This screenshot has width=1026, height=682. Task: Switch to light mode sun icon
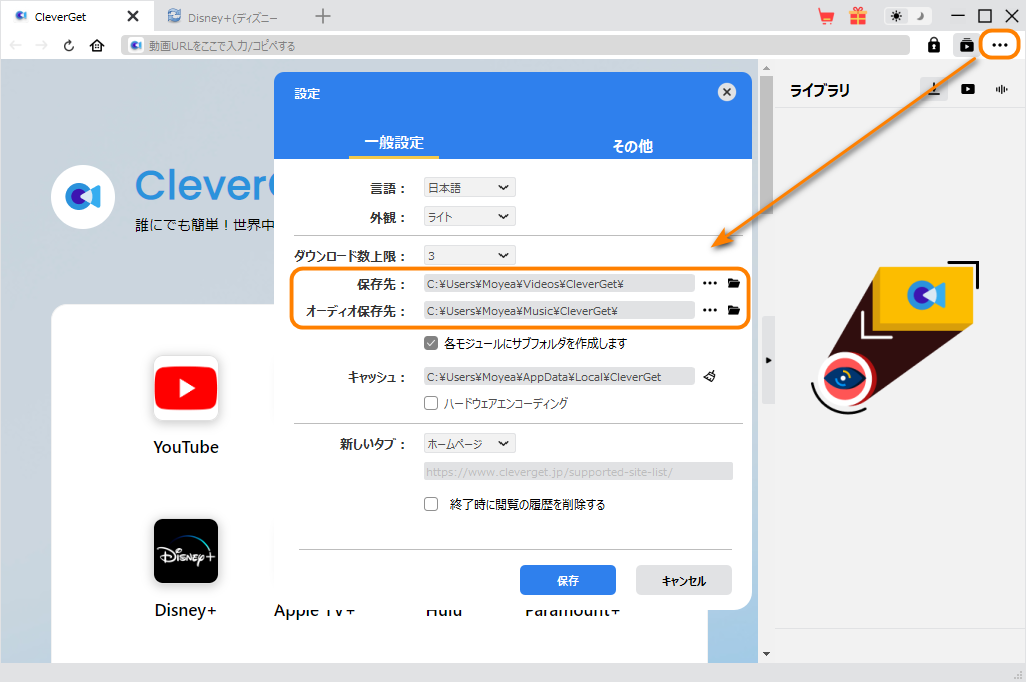[896, 16]
